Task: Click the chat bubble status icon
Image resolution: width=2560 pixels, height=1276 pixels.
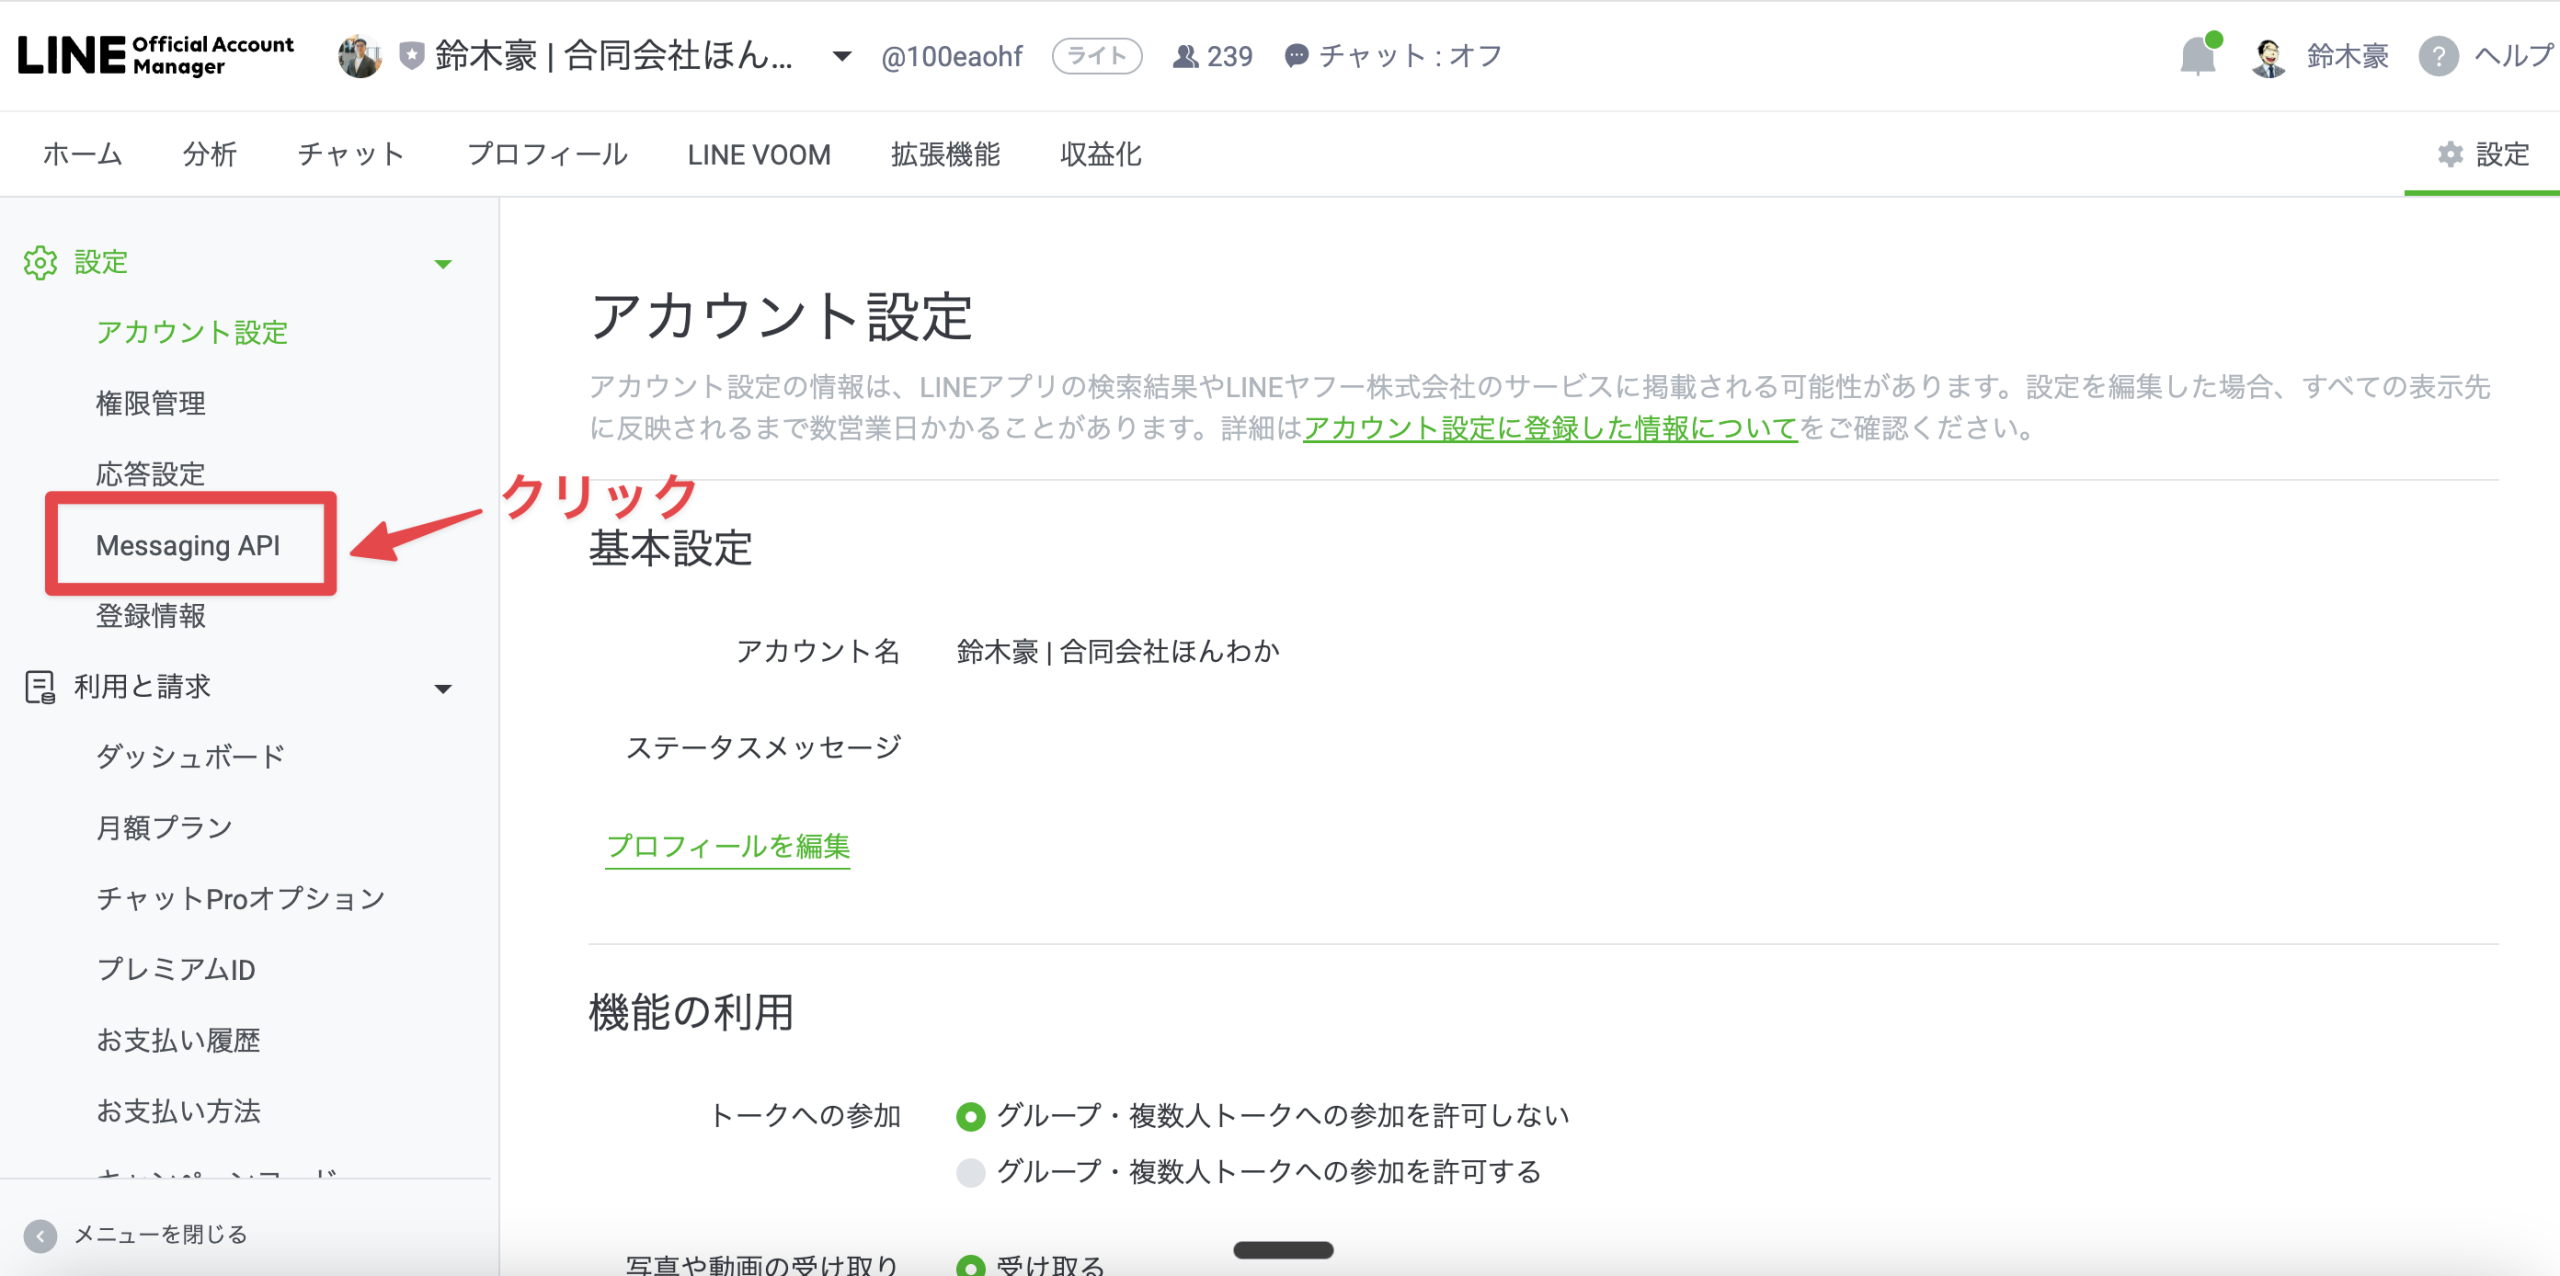Action: coord(1296,56)
